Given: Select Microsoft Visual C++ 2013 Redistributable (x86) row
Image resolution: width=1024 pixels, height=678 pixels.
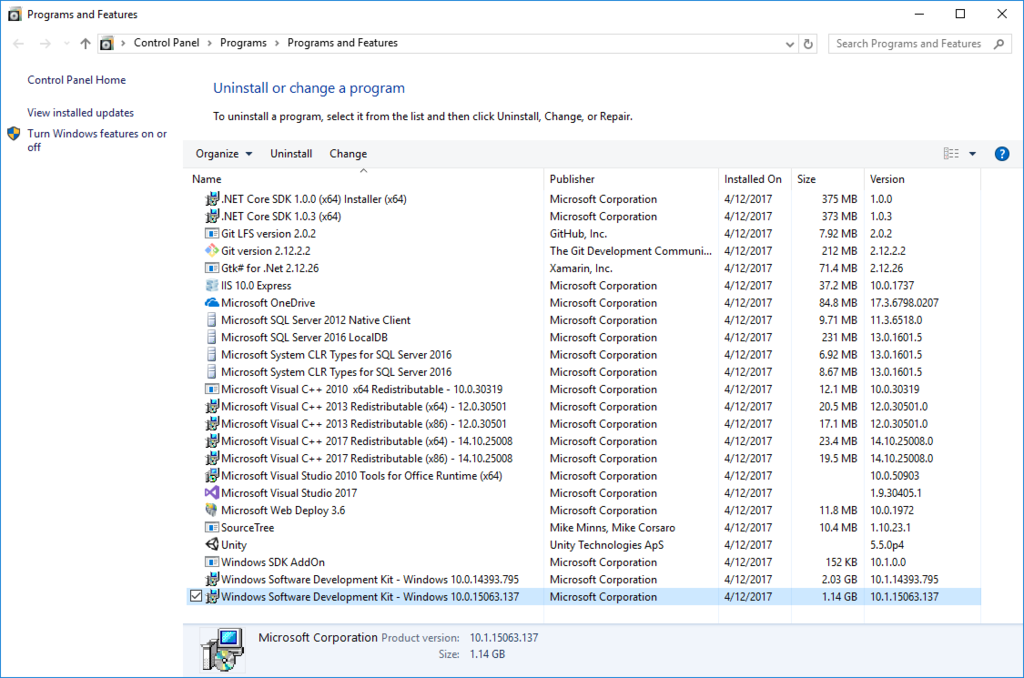Looking at the screenshot, I should [583, 424].
